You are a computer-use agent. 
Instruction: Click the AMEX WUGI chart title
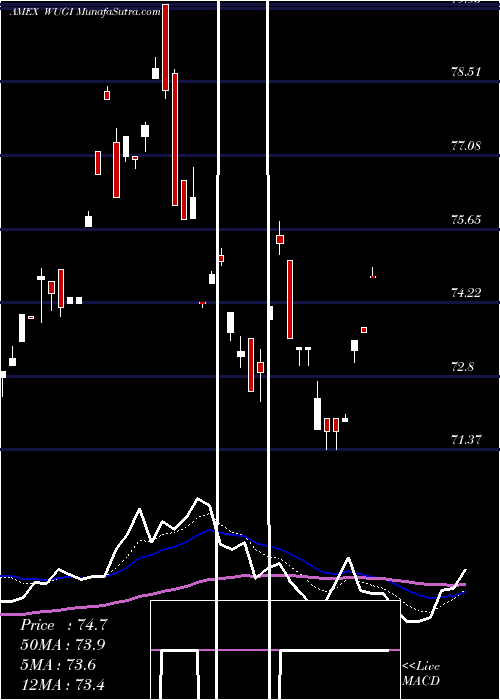(x=85, y=12)
